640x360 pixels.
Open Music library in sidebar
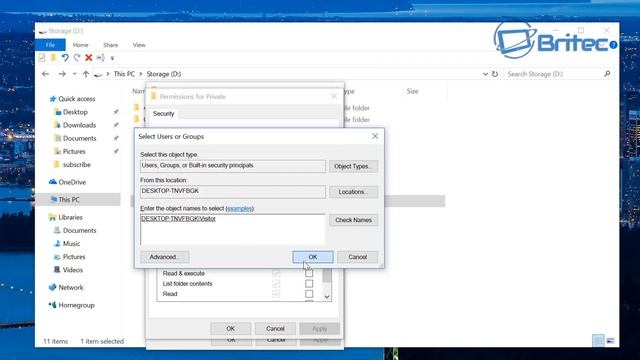click(x=71, y=244)
